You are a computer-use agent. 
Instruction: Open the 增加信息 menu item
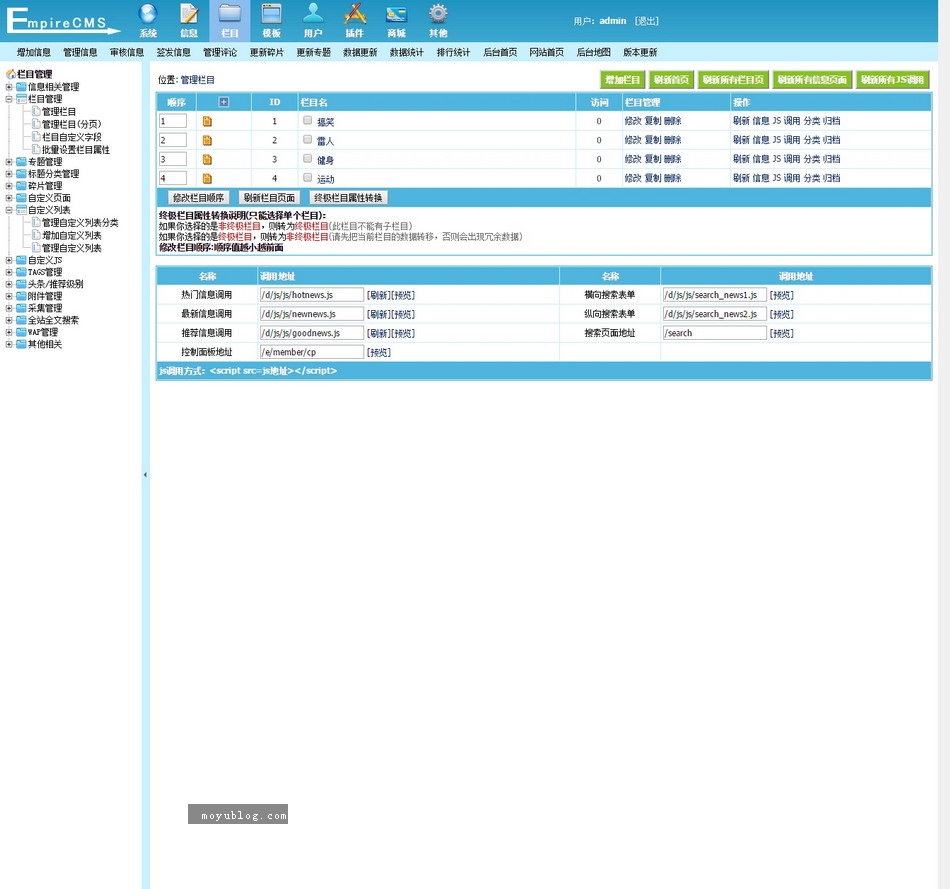coord(34,52)
